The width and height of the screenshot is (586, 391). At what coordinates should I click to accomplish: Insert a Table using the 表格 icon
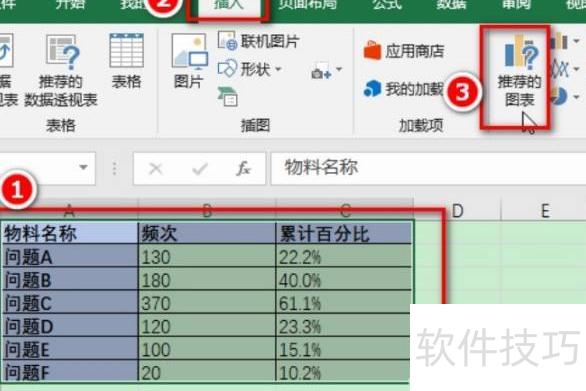(x=126, y=61)
